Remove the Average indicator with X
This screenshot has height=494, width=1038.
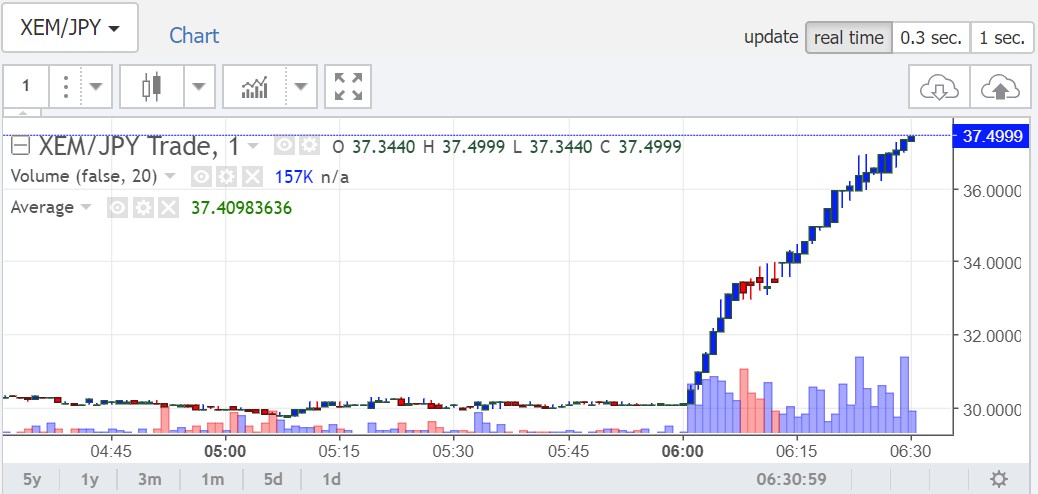(168, 208)
